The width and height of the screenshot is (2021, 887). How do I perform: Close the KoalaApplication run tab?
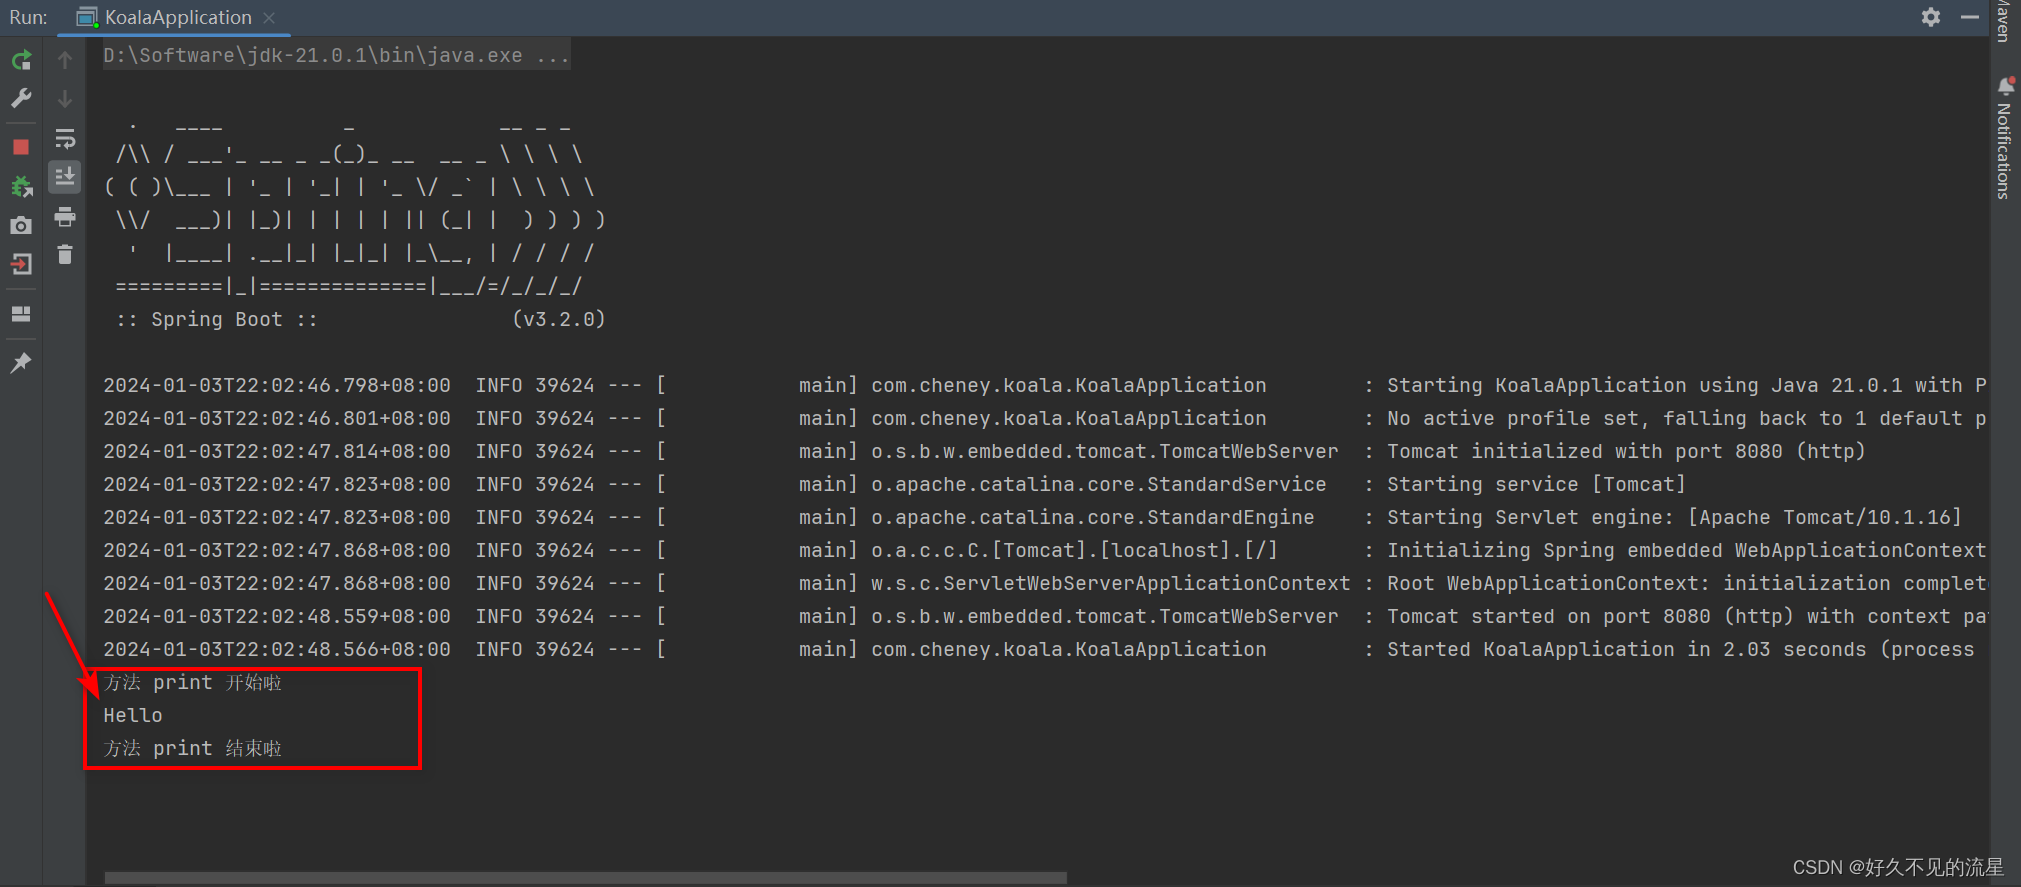click(x=269, y=17)
